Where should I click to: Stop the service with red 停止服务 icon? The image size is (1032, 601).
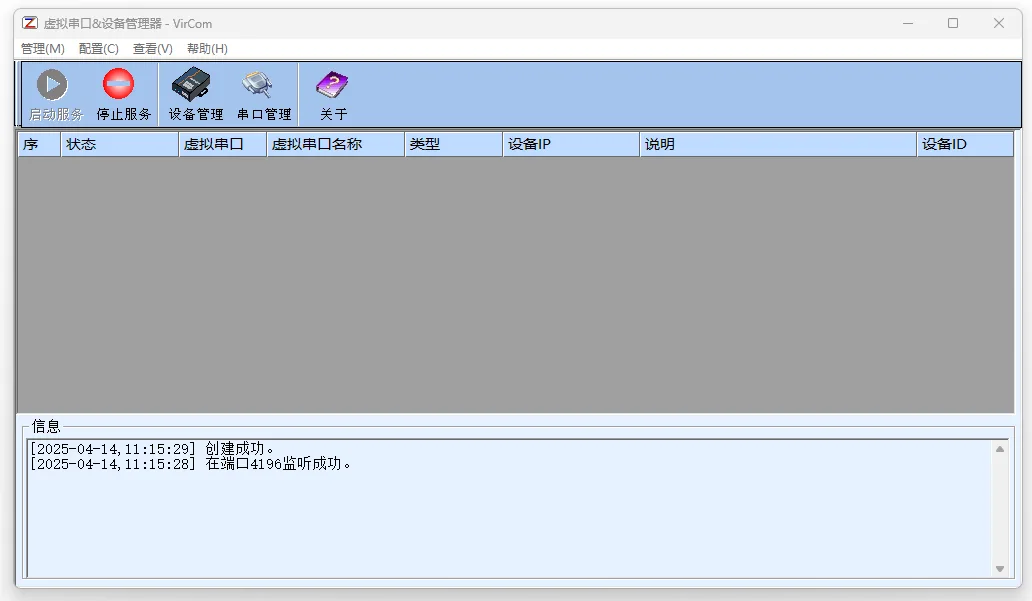(118, 84)
